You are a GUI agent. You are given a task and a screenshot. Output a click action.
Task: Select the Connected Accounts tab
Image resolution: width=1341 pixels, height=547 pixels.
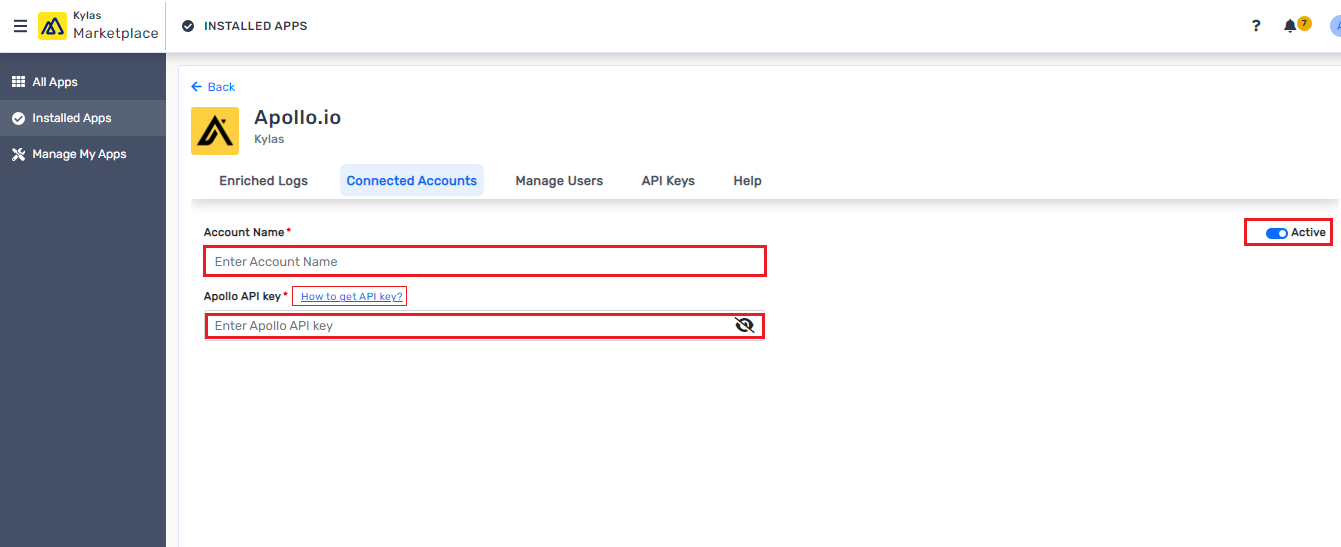click(x=412, y=181)
